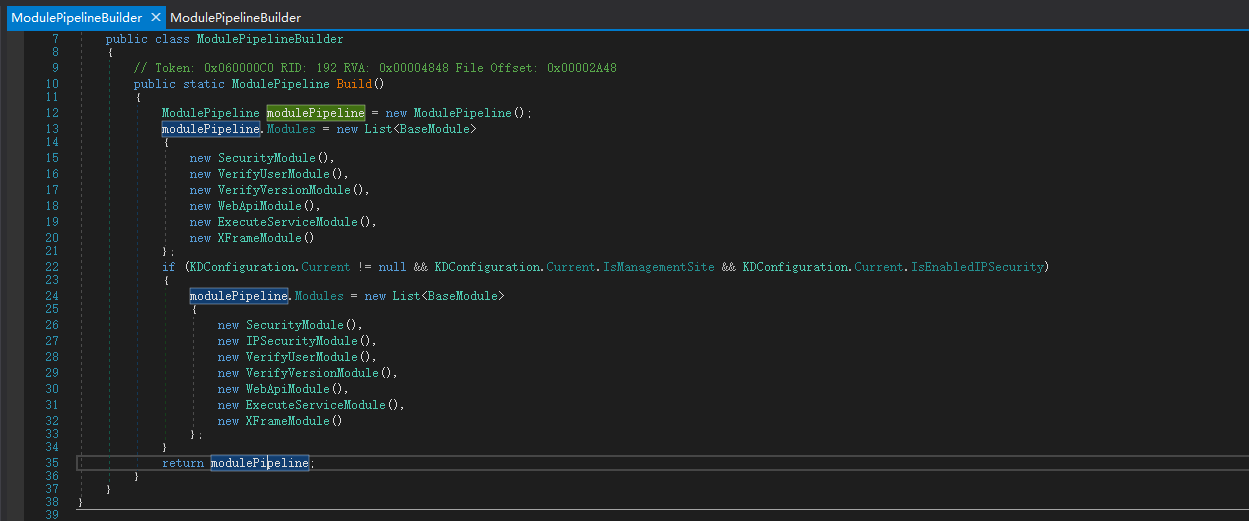Screen dimensions: 1249x521
Task: Switch to the inactive ModulePipelineBuilder tab
Action: pos(235,17)
